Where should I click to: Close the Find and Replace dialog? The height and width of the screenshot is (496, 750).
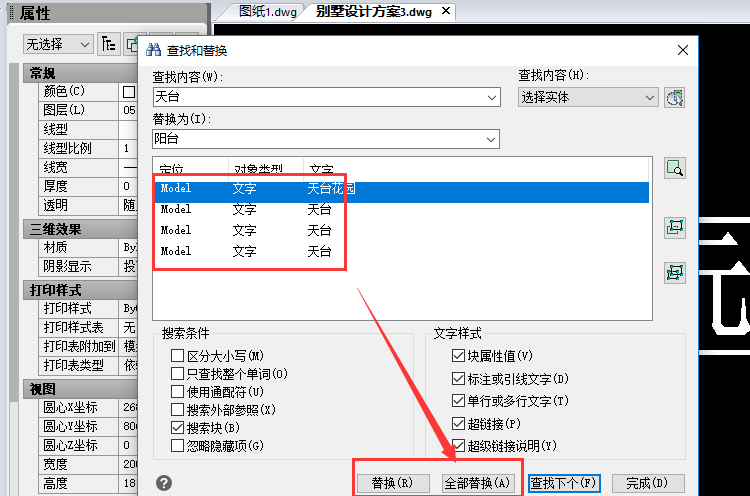[x=683, y=50]
